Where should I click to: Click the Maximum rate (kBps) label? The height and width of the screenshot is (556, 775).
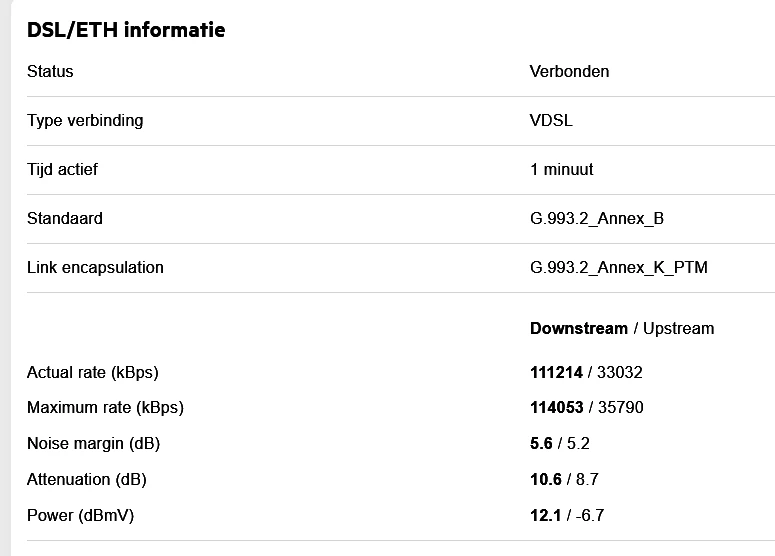pyautogui.click(x=105, y=408)
